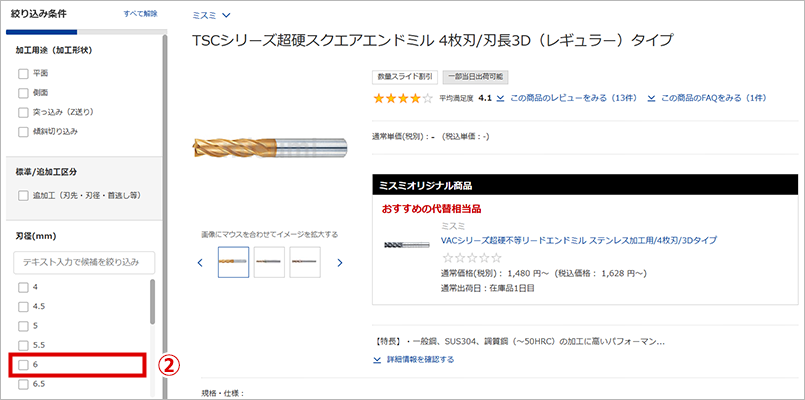
Task: Open the ミスミ brand dropdown
Action: 211,15
